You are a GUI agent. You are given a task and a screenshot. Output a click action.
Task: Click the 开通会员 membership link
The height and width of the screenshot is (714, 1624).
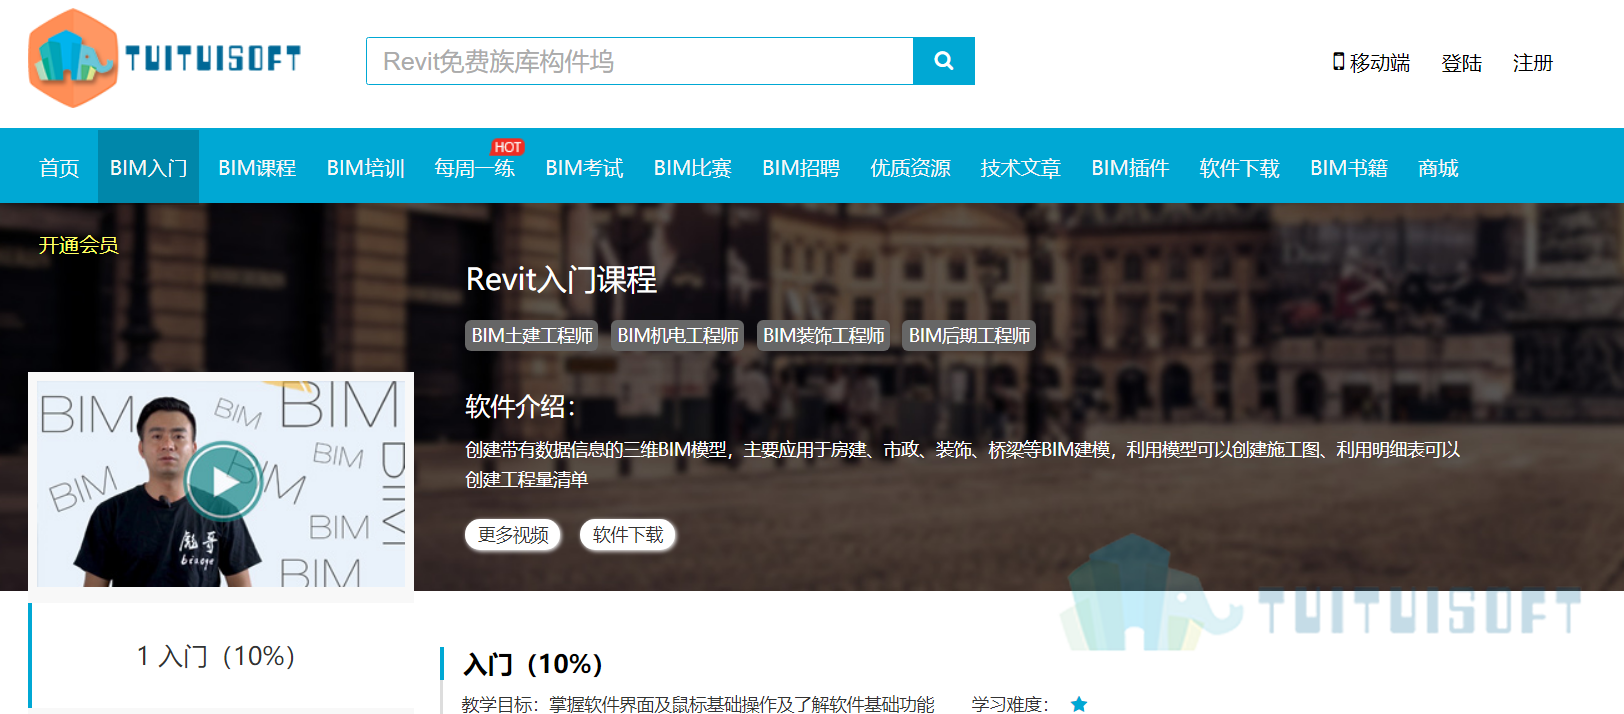79,245
